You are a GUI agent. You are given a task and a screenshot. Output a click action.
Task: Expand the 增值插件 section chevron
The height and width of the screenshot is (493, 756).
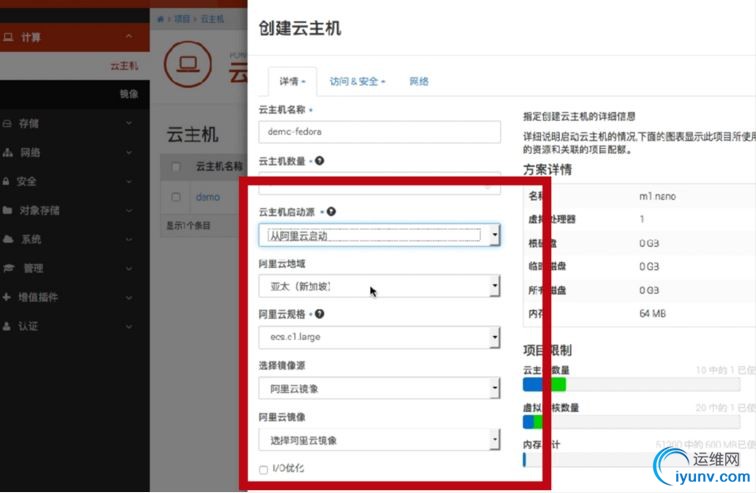tap(129, 297)
